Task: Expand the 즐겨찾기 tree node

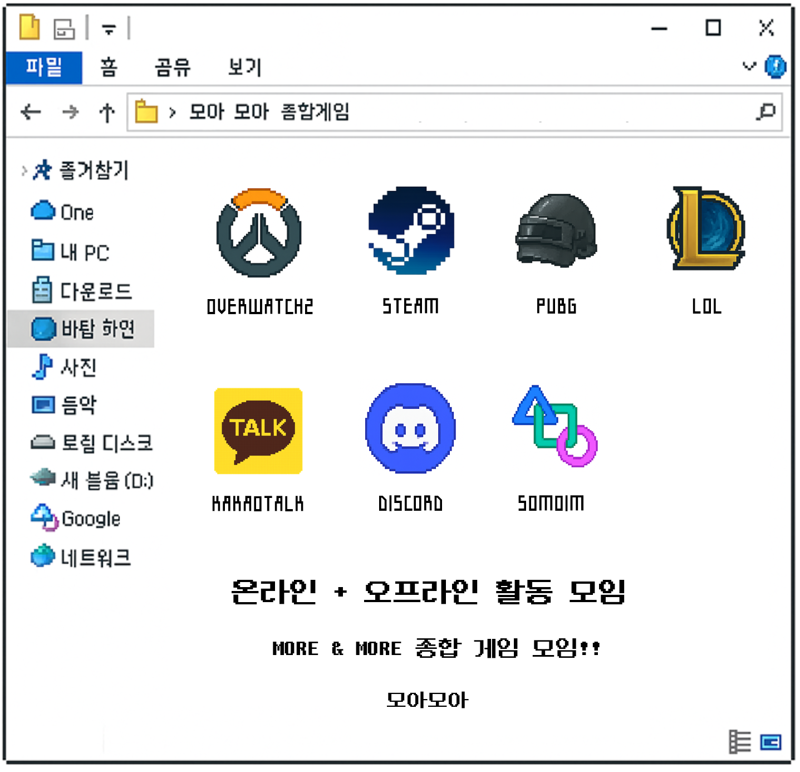Action: pos(23,170)
